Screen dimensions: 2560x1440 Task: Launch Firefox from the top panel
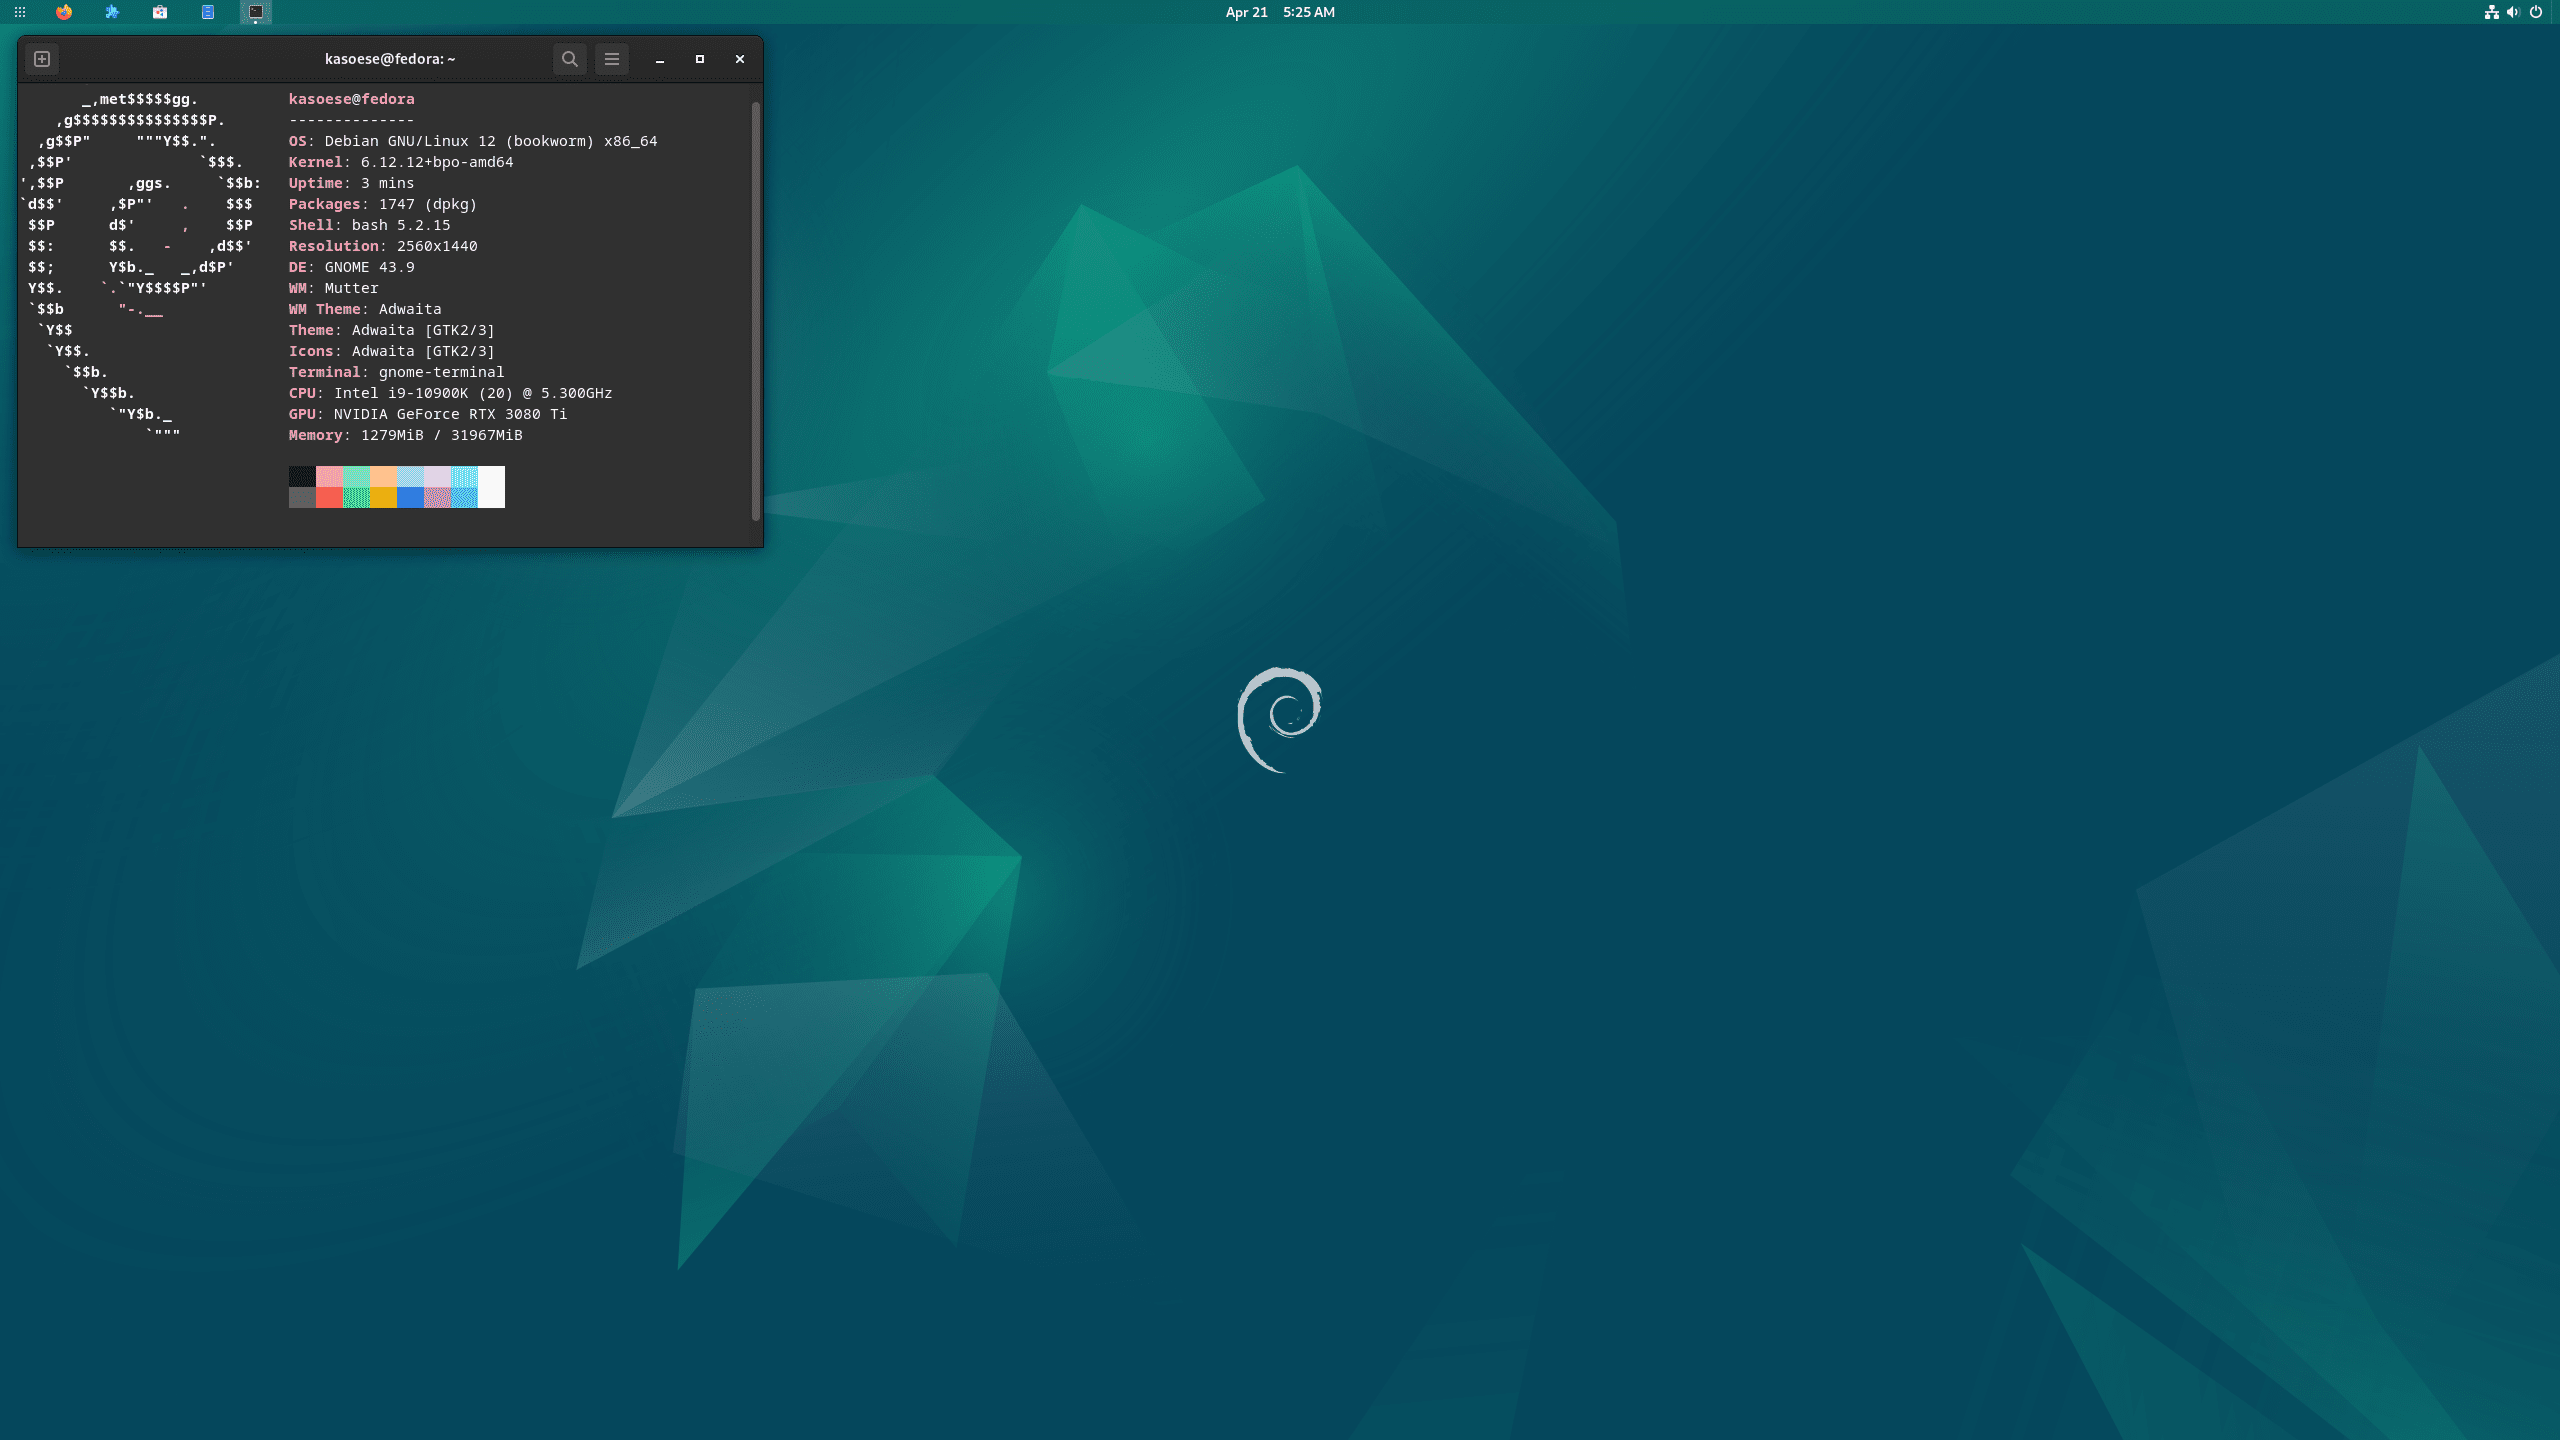click(x=64, y=12)
